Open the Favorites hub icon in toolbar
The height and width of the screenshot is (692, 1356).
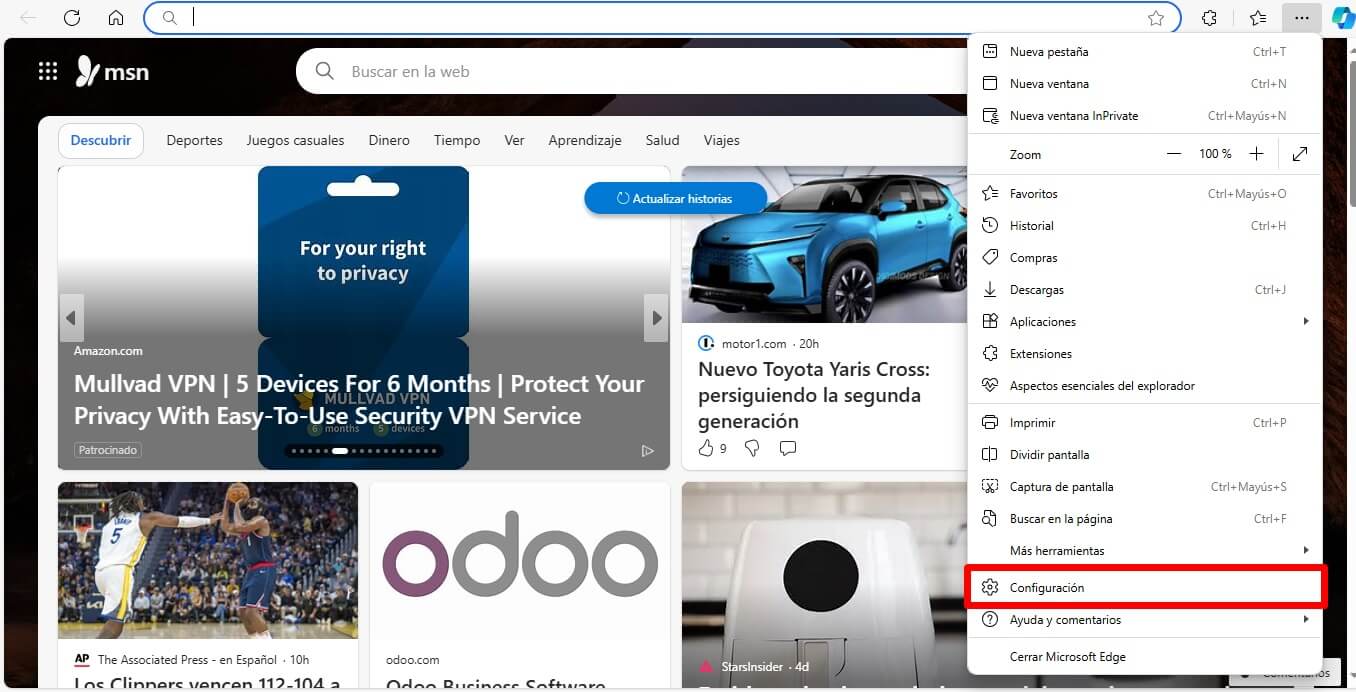[x=1258, y=18]
